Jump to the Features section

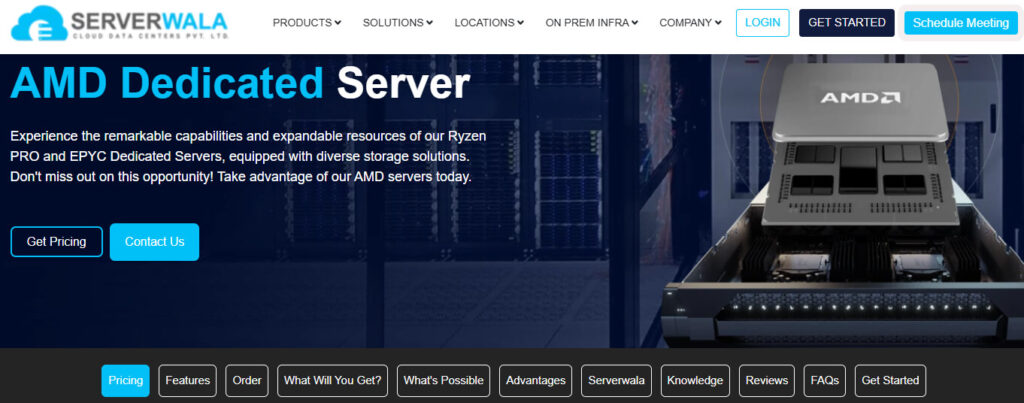point(187,380)
